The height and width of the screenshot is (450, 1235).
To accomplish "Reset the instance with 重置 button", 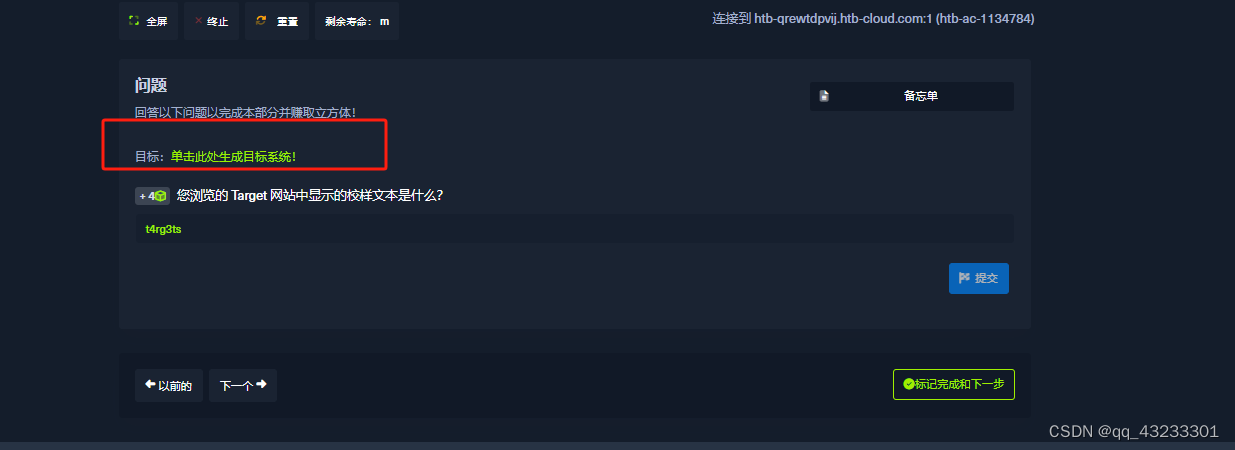I will coord(277,20).
